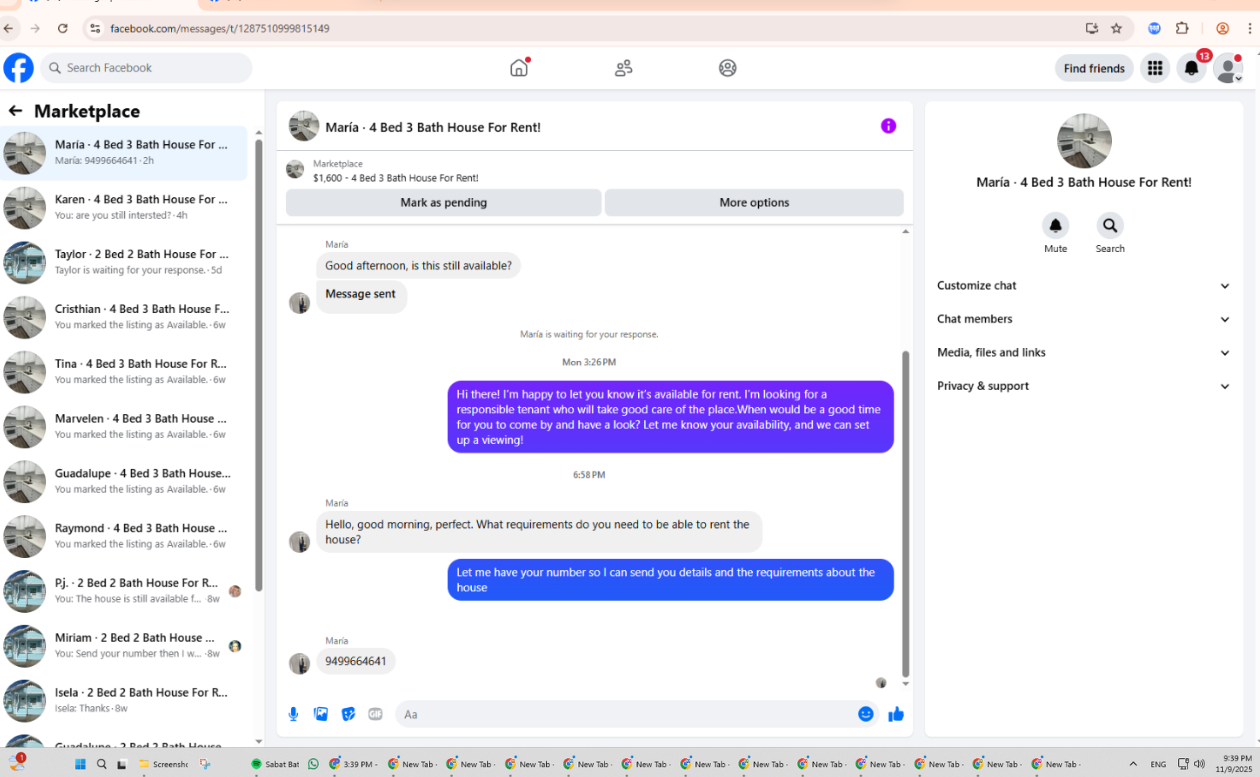Expand the Chat members section
1260x777 pixels.
pos(1084,319)
